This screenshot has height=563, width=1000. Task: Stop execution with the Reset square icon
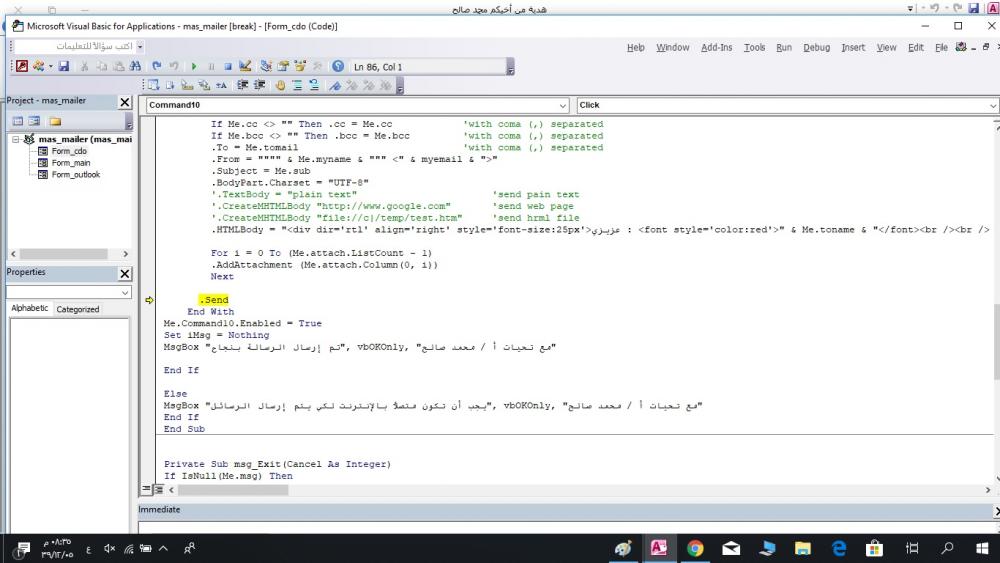pos(228,66)
